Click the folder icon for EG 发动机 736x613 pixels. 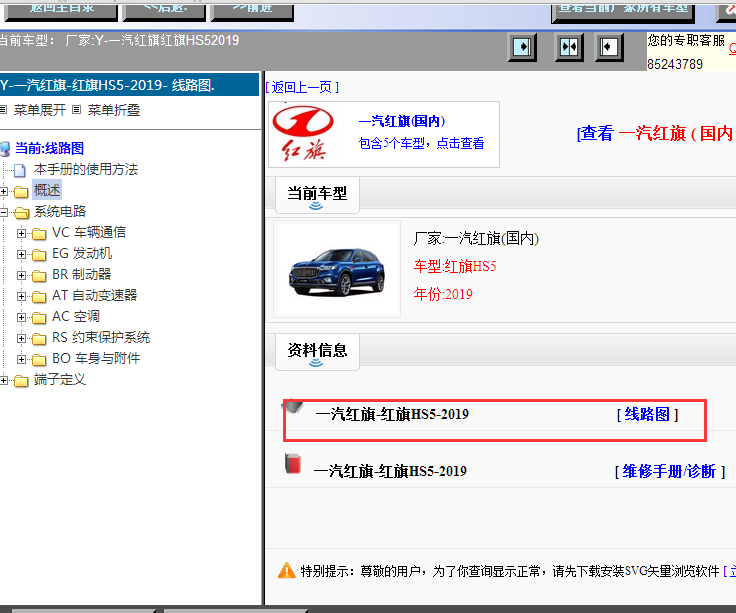[39, 254]
